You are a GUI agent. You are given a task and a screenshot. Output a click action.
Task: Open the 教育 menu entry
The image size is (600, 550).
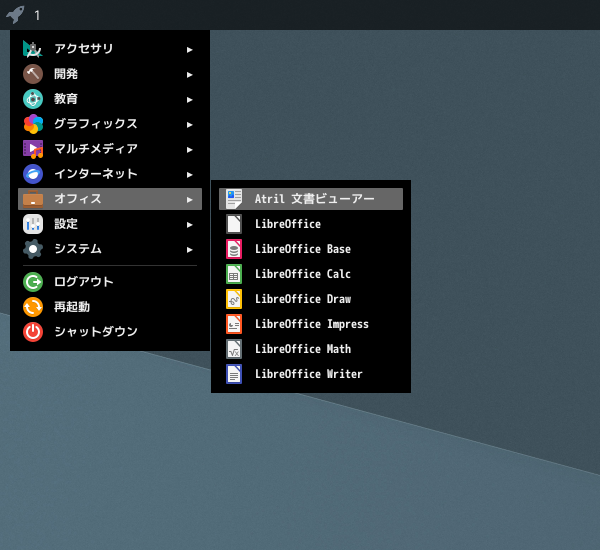pos(110,99)
